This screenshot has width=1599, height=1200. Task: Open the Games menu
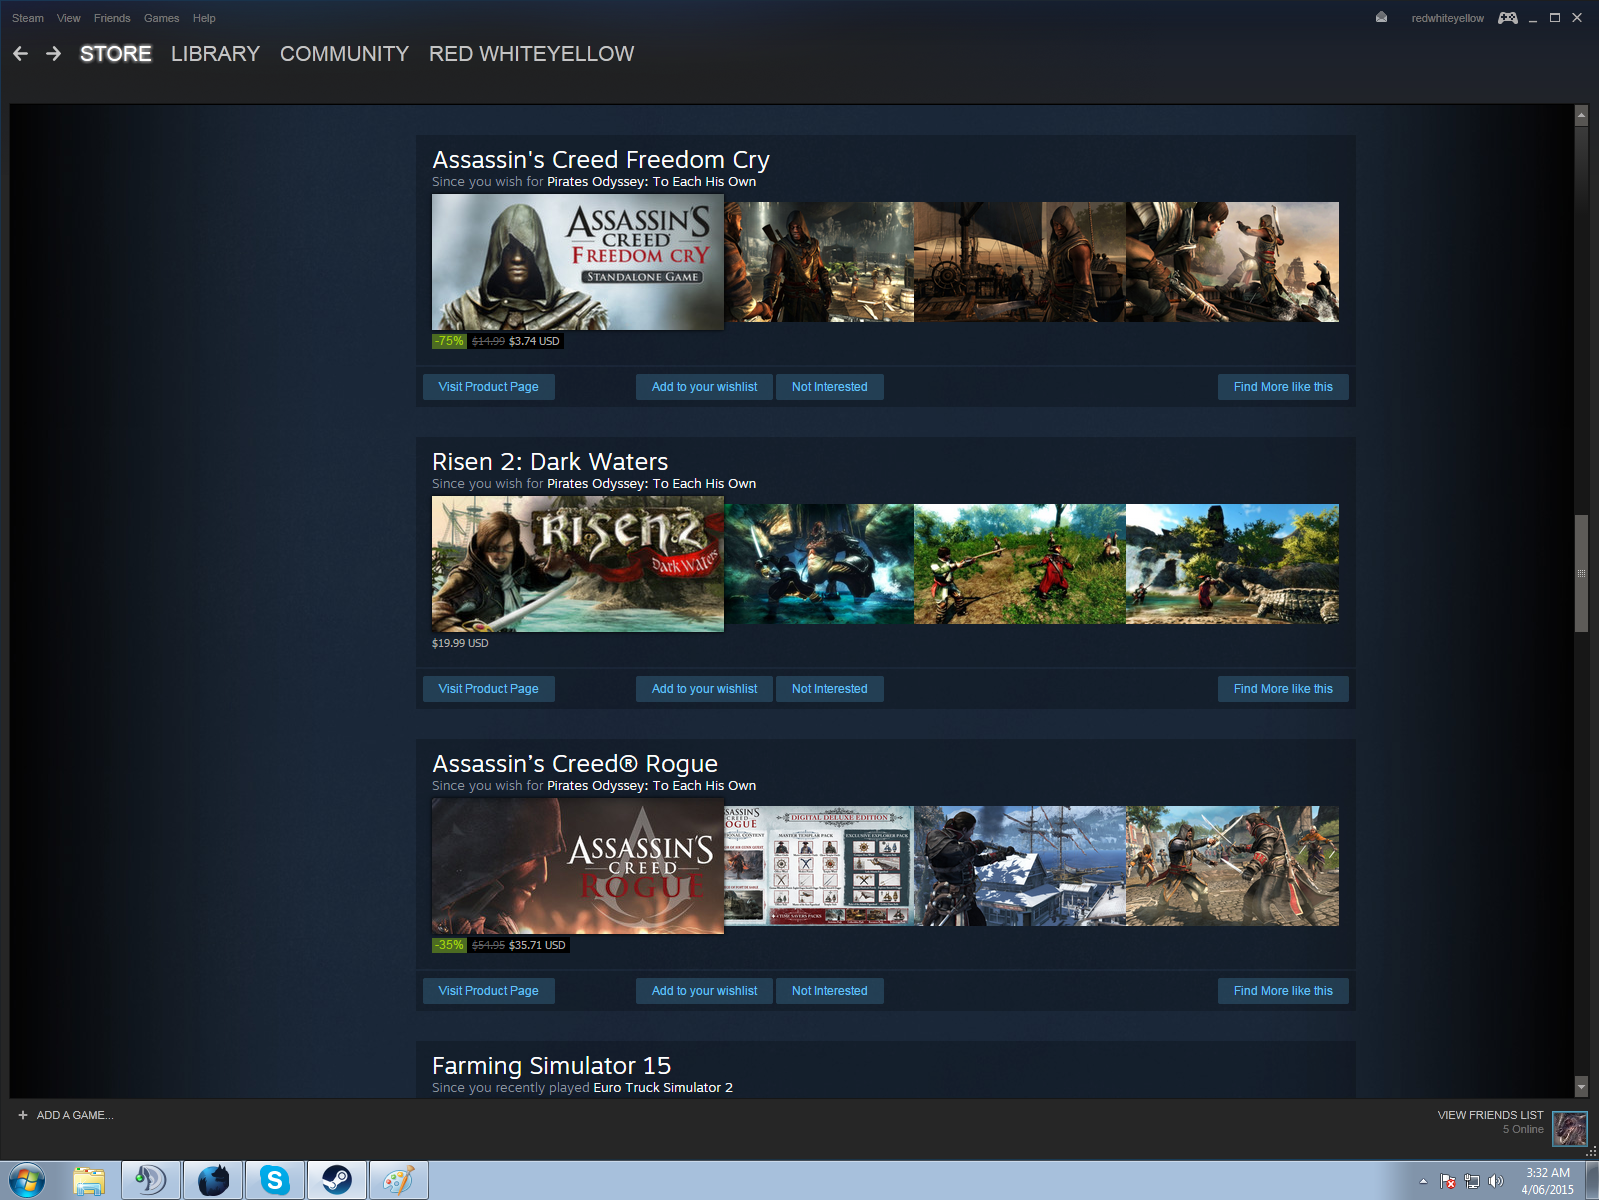click(x=161, y=18)
